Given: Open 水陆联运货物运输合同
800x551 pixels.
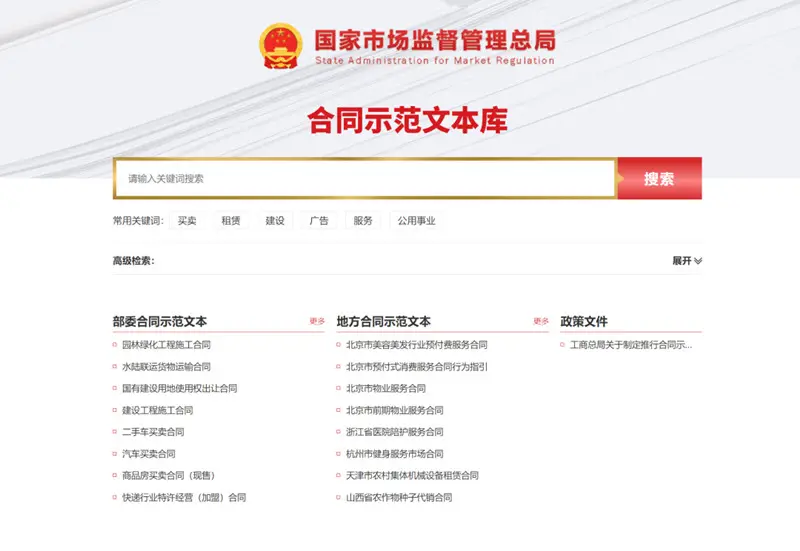Looking at the screenshot, I should point(166,367).
